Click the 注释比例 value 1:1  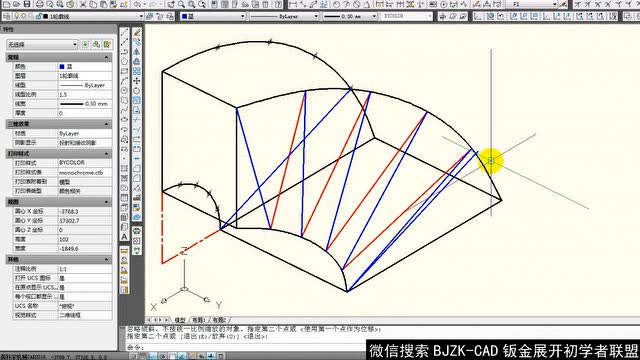click(x=85, y=269)
